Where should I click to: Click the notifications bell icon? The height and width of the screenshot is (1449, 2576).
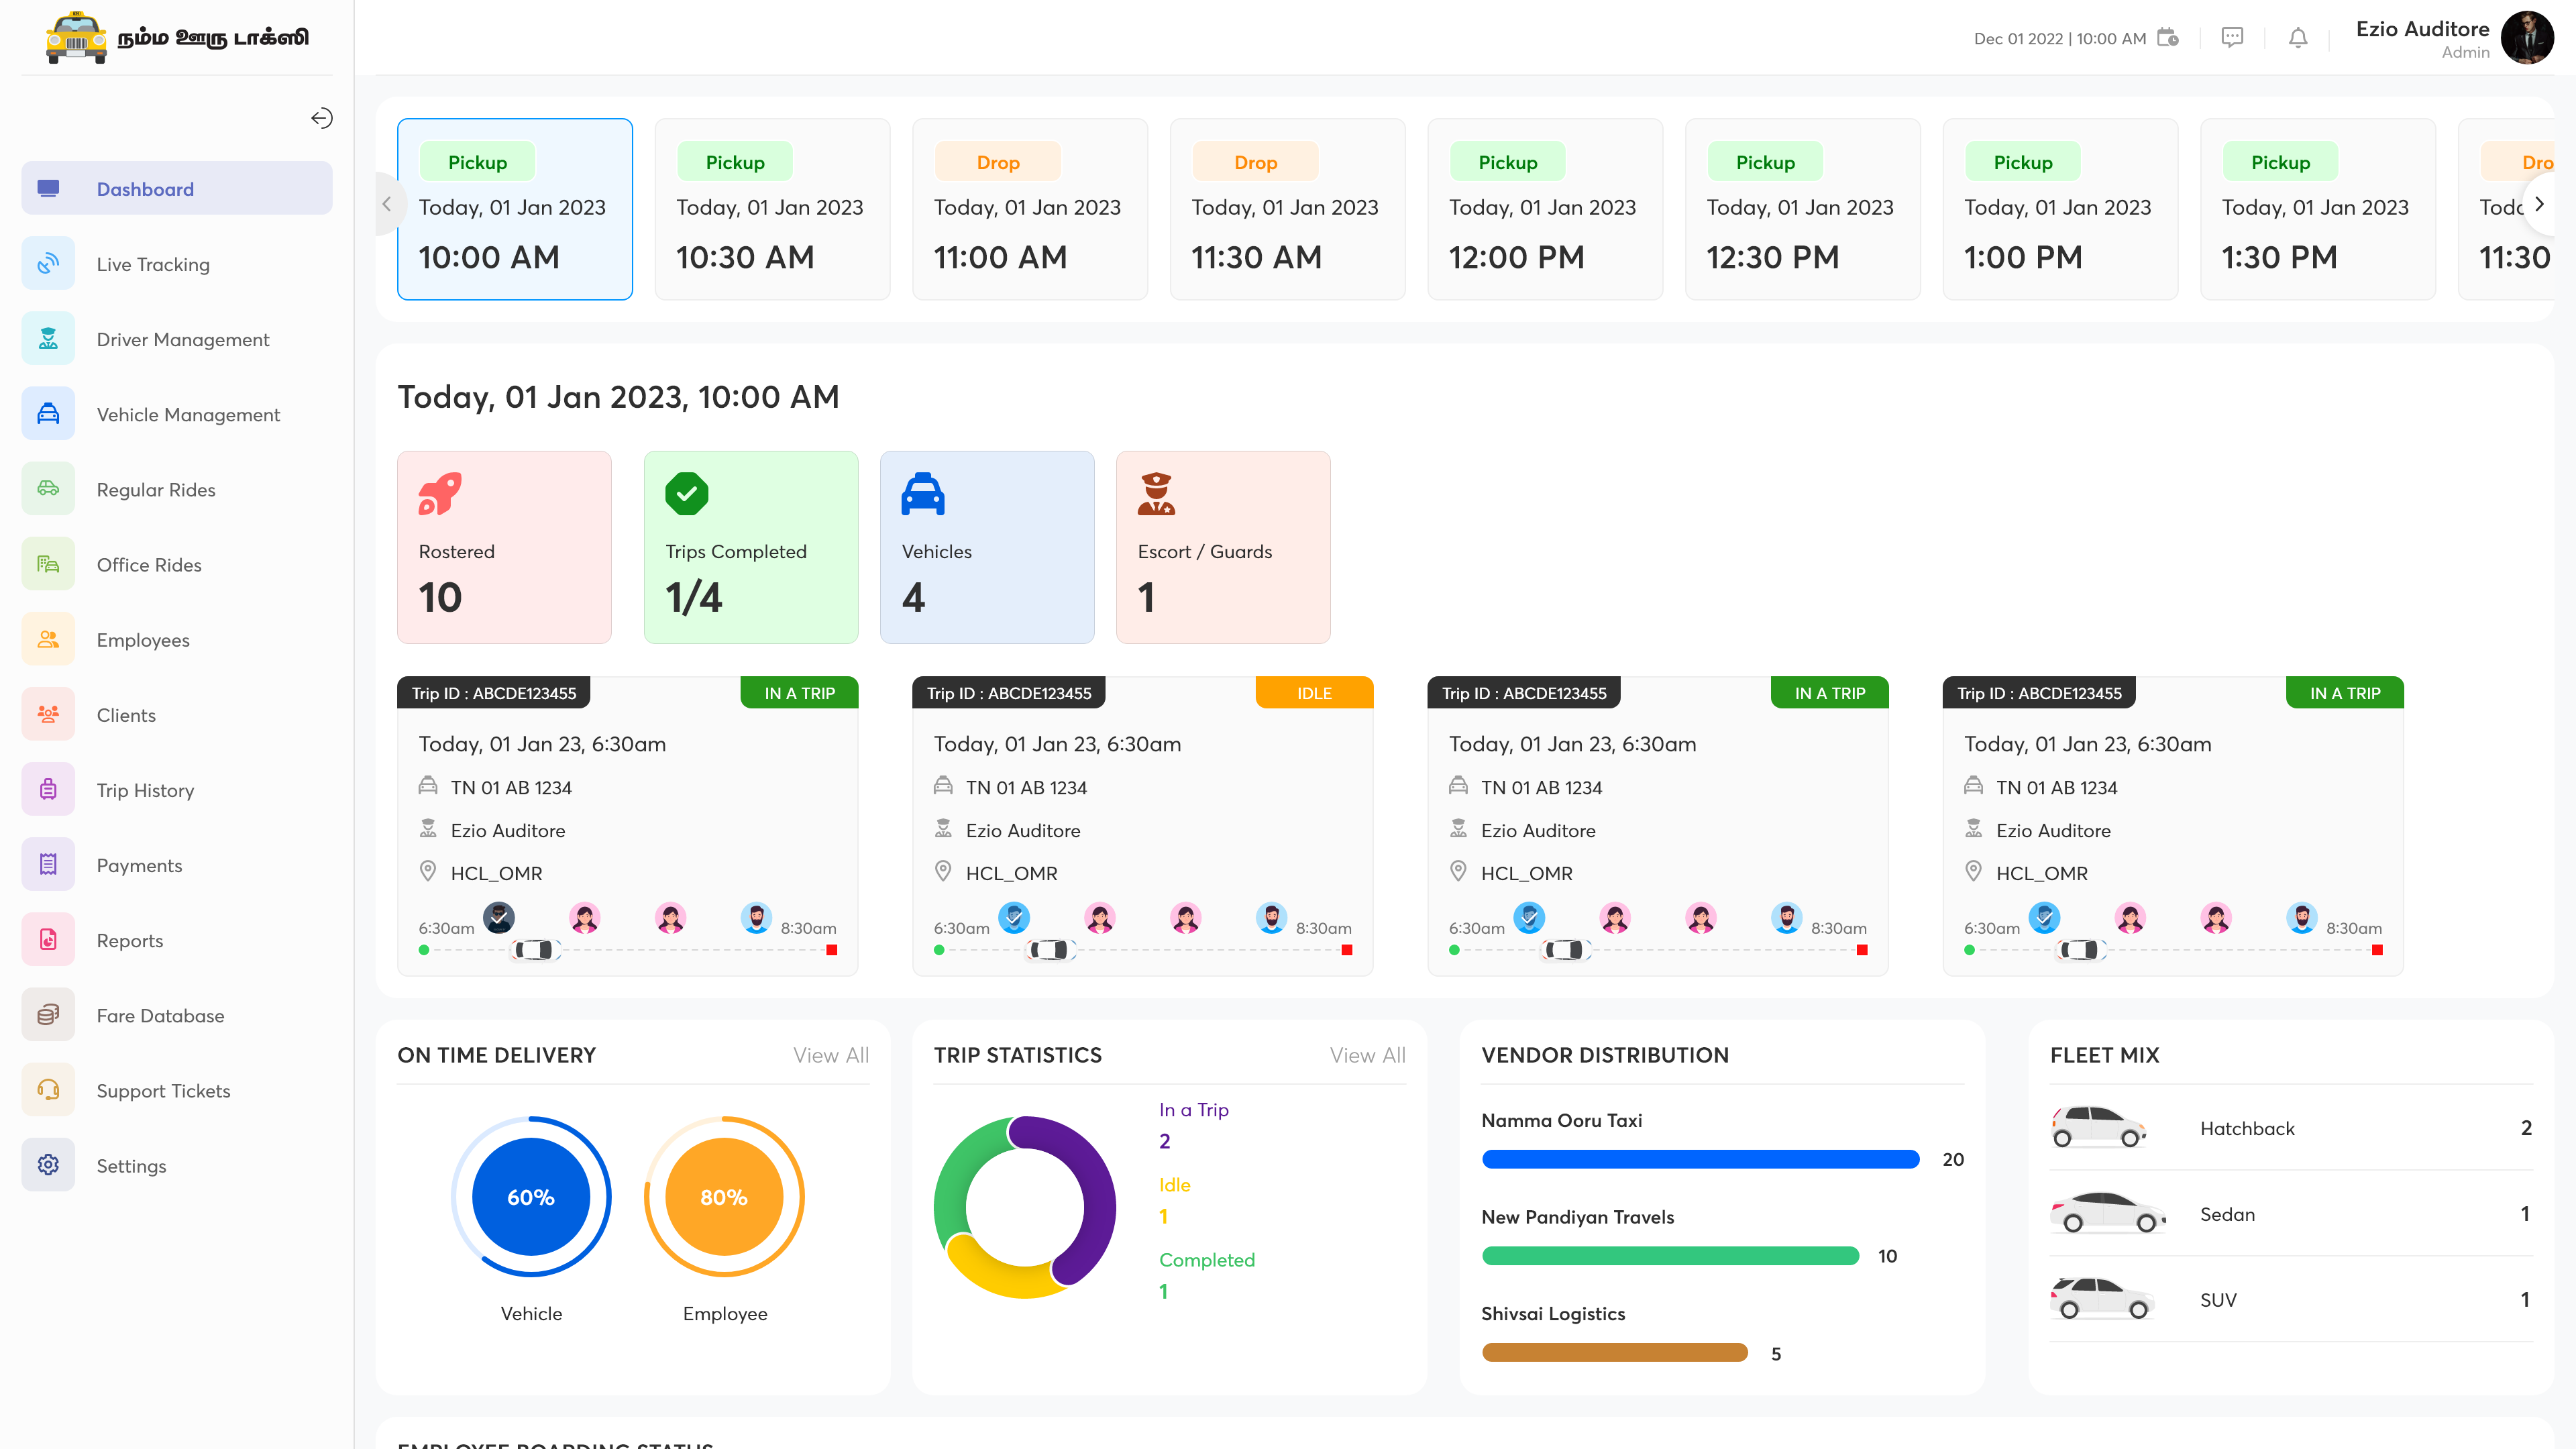pyautogui.click(x=2298, y=38)
